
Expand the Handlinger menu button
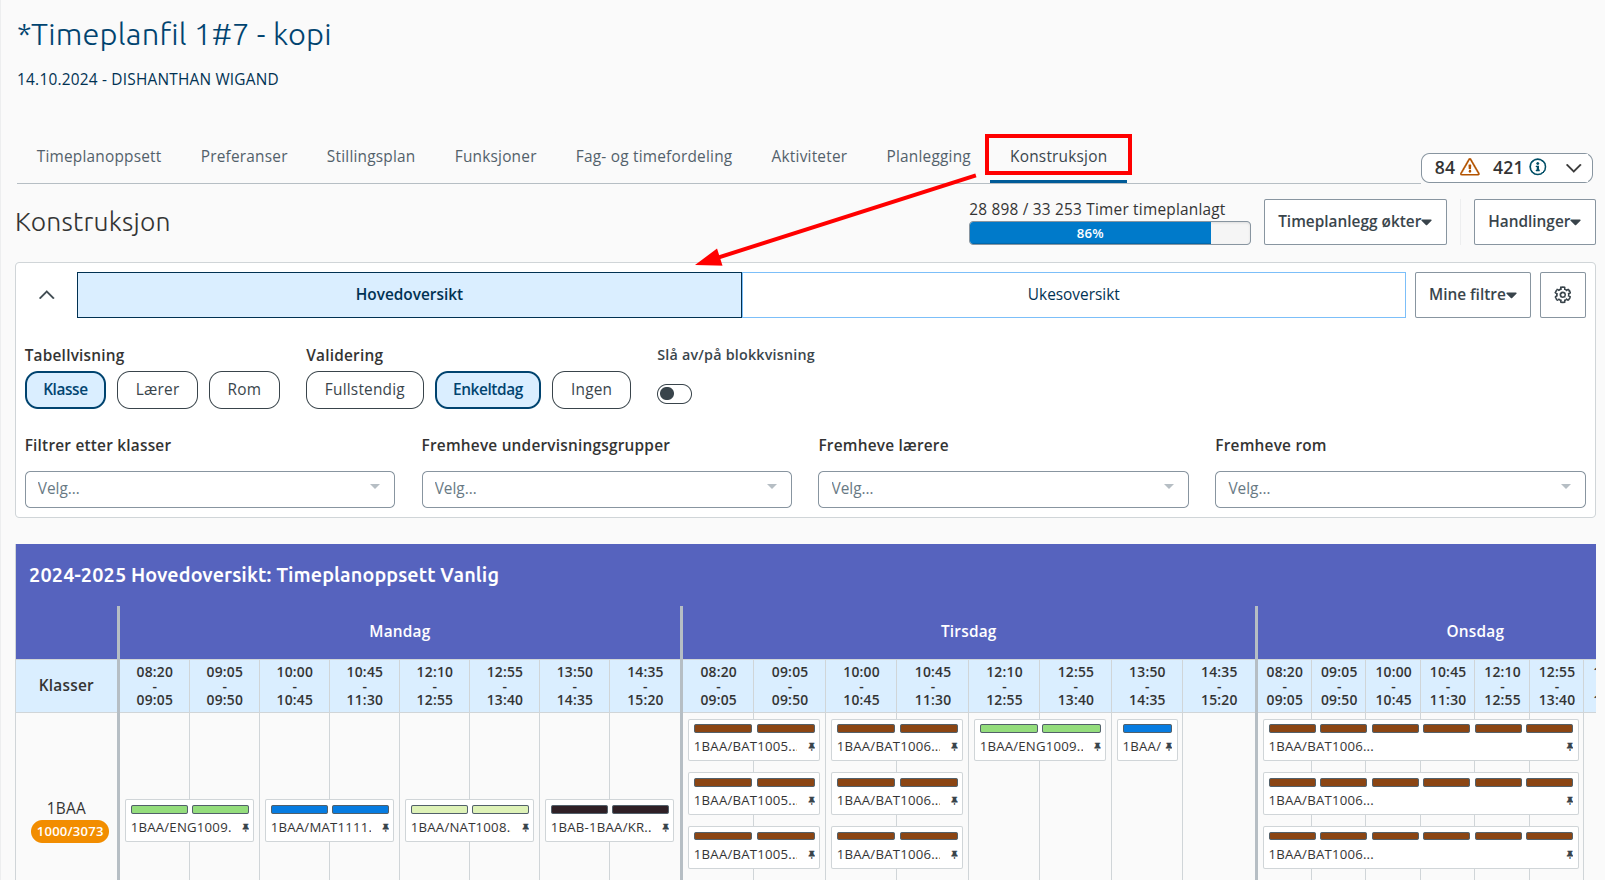click(1534, 222)
